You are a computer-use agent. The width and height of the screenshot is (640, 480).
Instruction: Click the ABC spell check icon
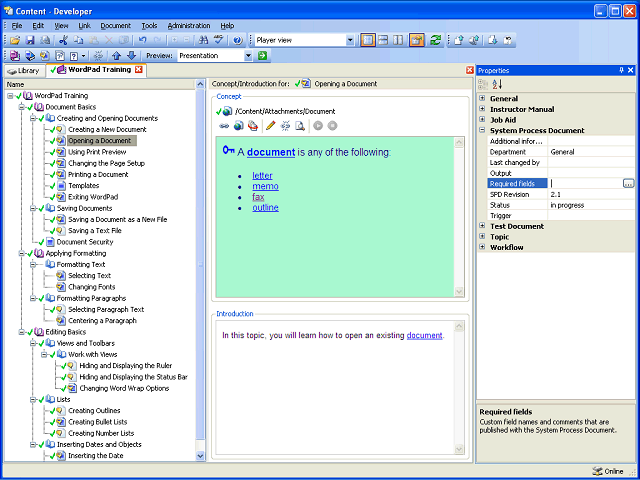[219, 40]
